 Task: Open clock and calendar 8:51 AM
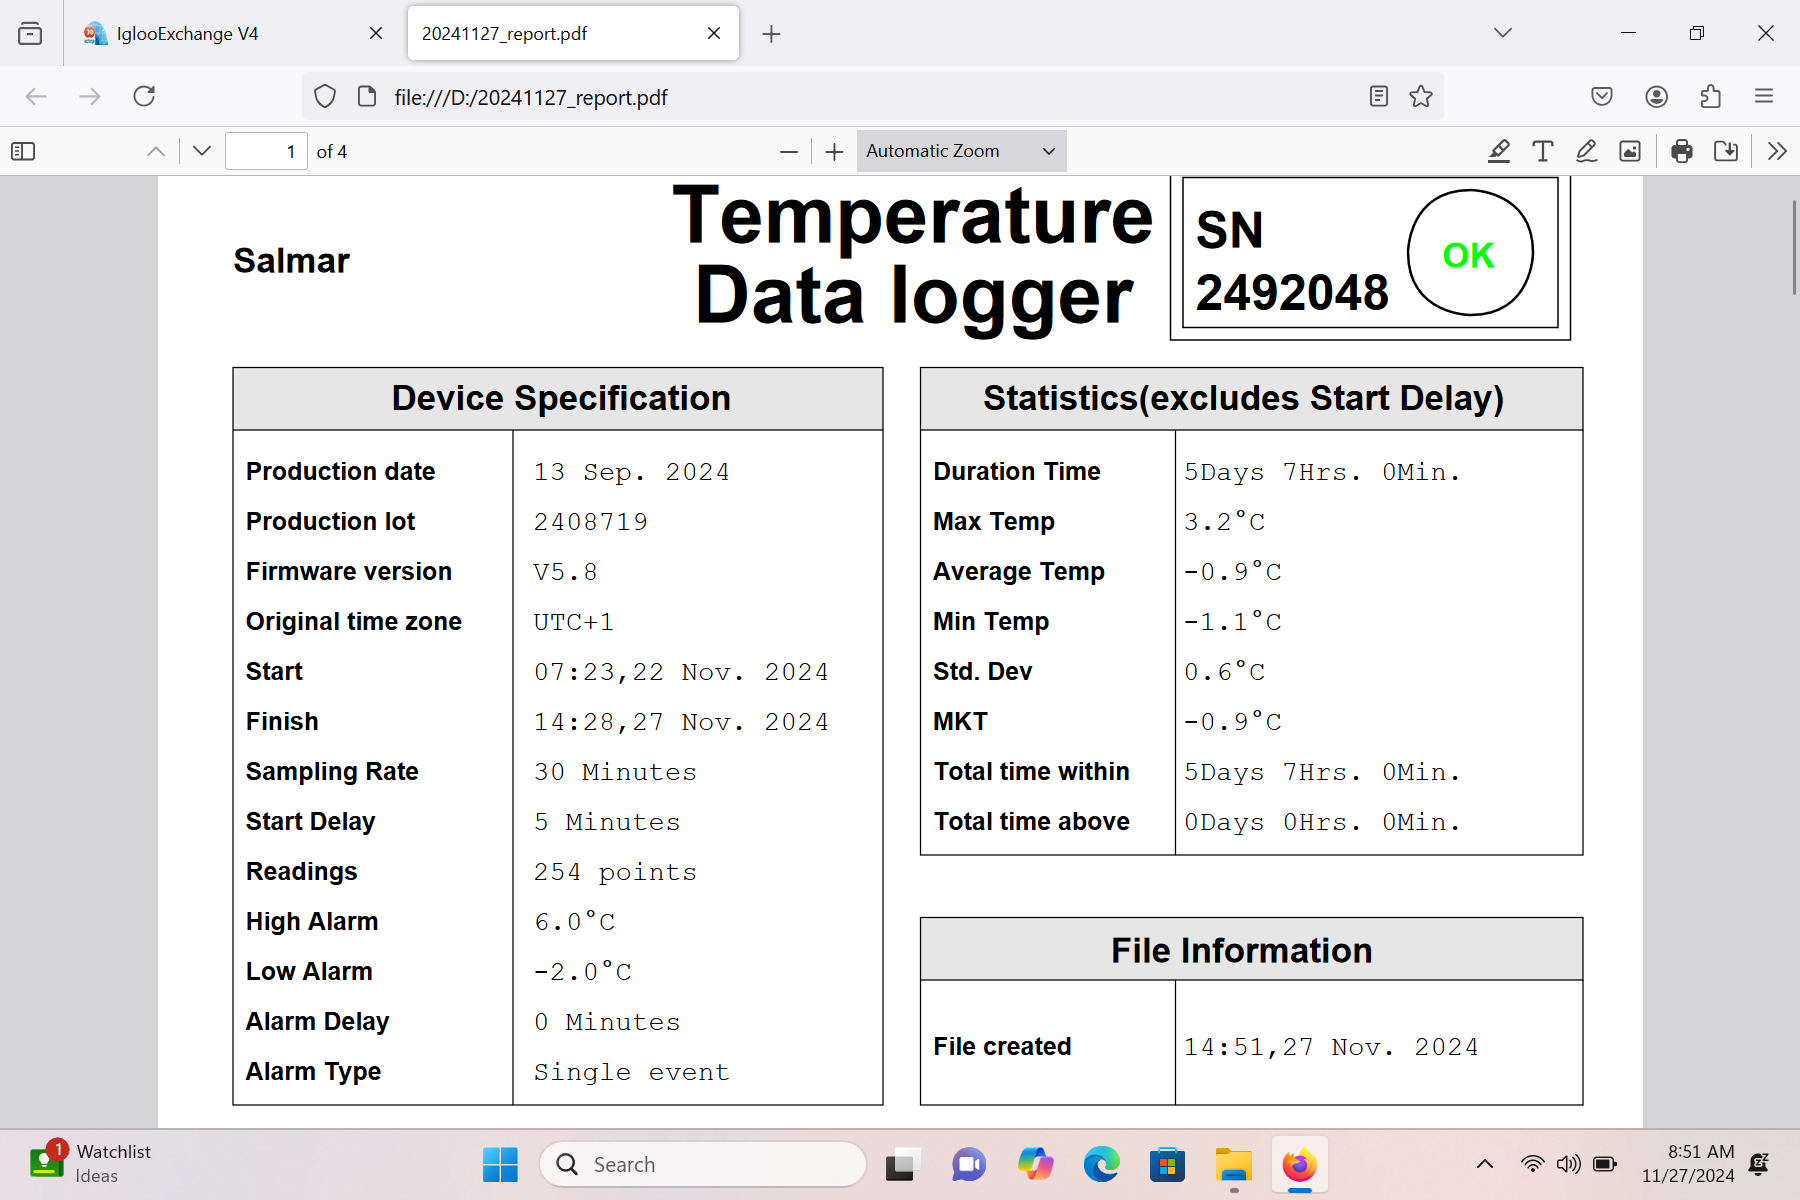coord(1688,1164)
